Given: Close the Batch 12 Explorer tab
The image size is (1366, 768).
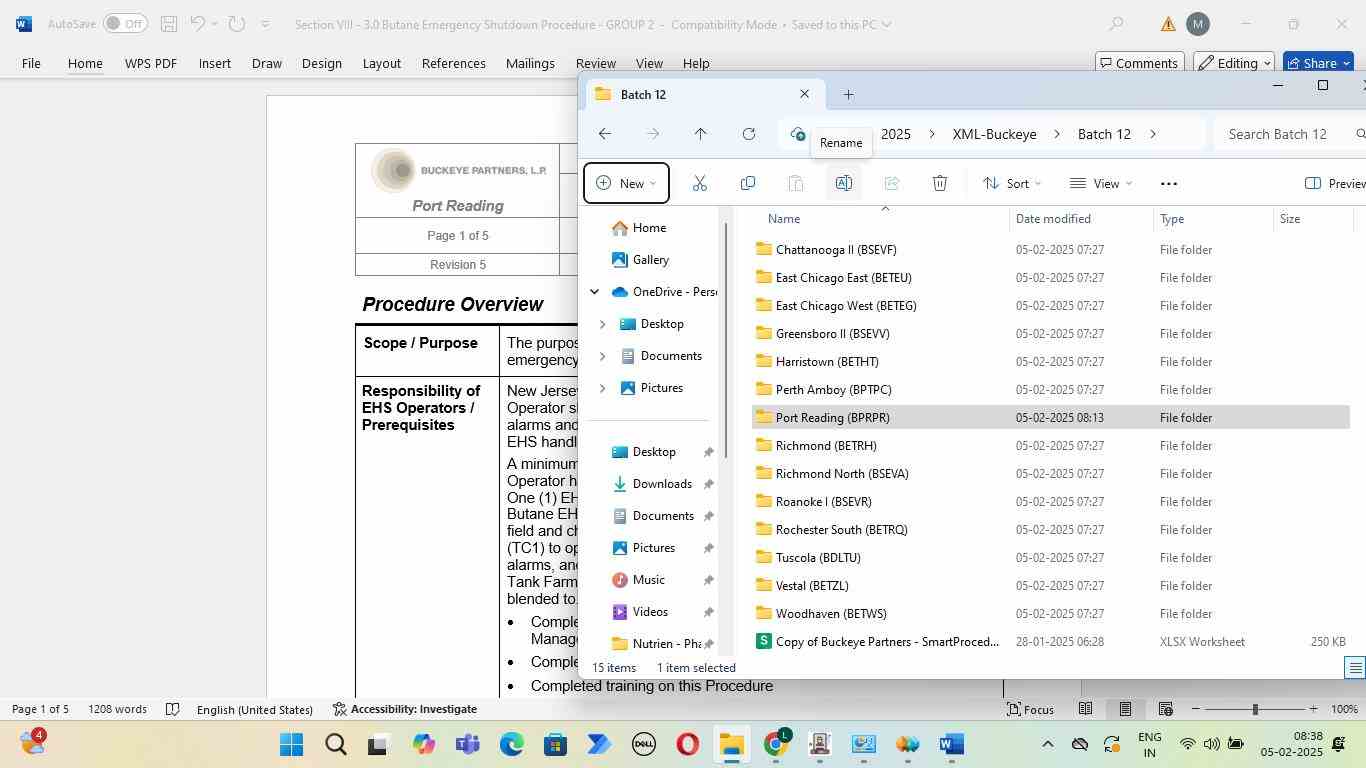Looking at the screenshot, I should [804, 94].
